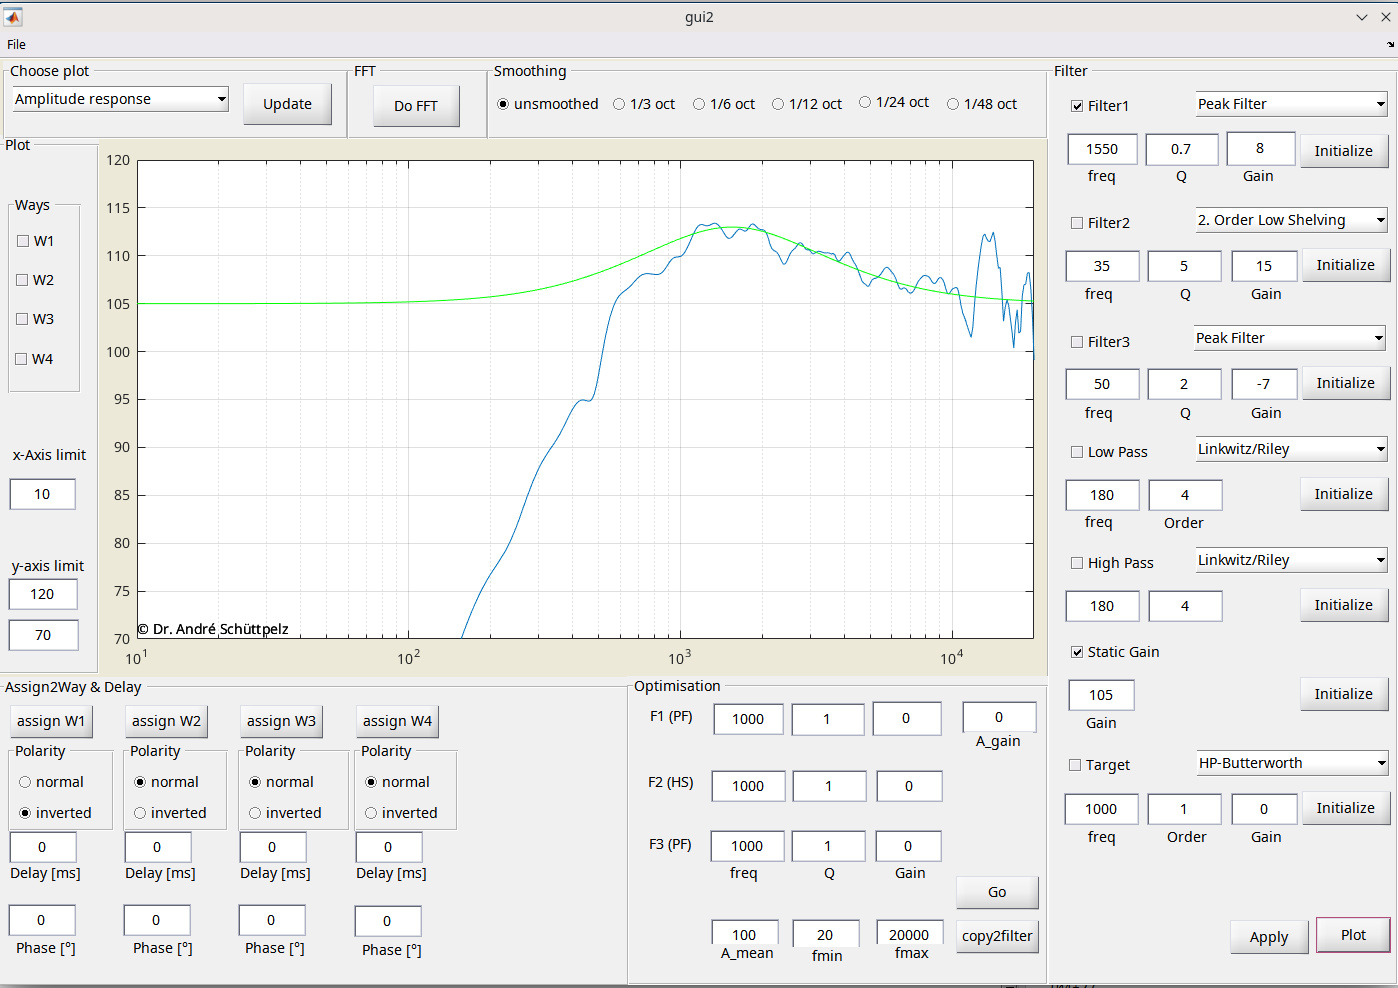Click the menu bar overflow arrow icon
This screenshot has width=1398, height=988.
tap(1390, 45)
